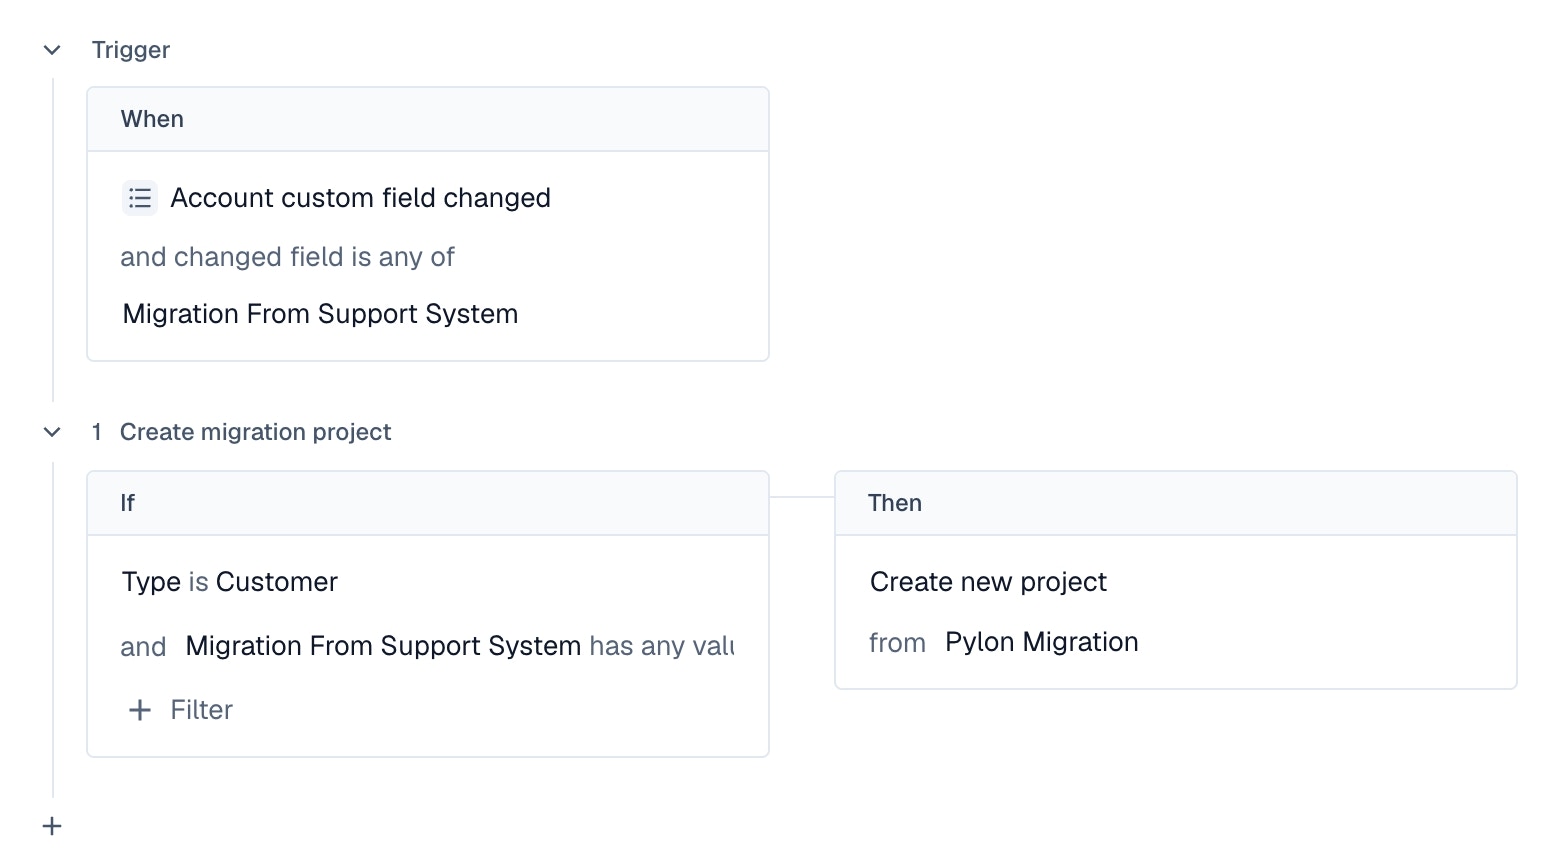Open the changed field is any of operator
This screenshot has height=862, width=1548.
[287, 257]
